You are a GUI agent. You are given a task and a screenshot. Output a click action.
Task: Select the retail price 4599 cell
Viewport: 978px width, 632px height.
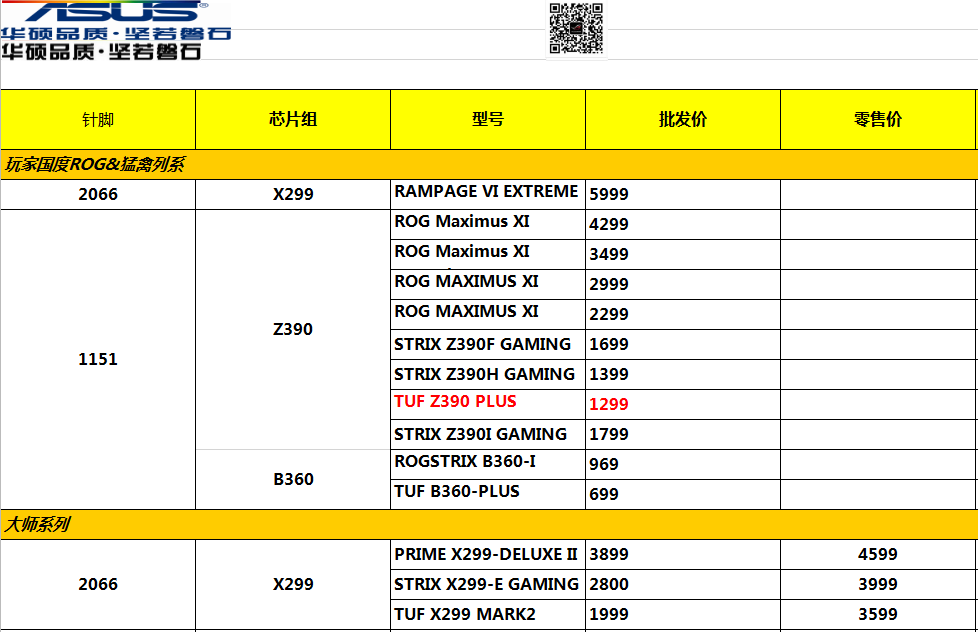click(x=878, y=554)
